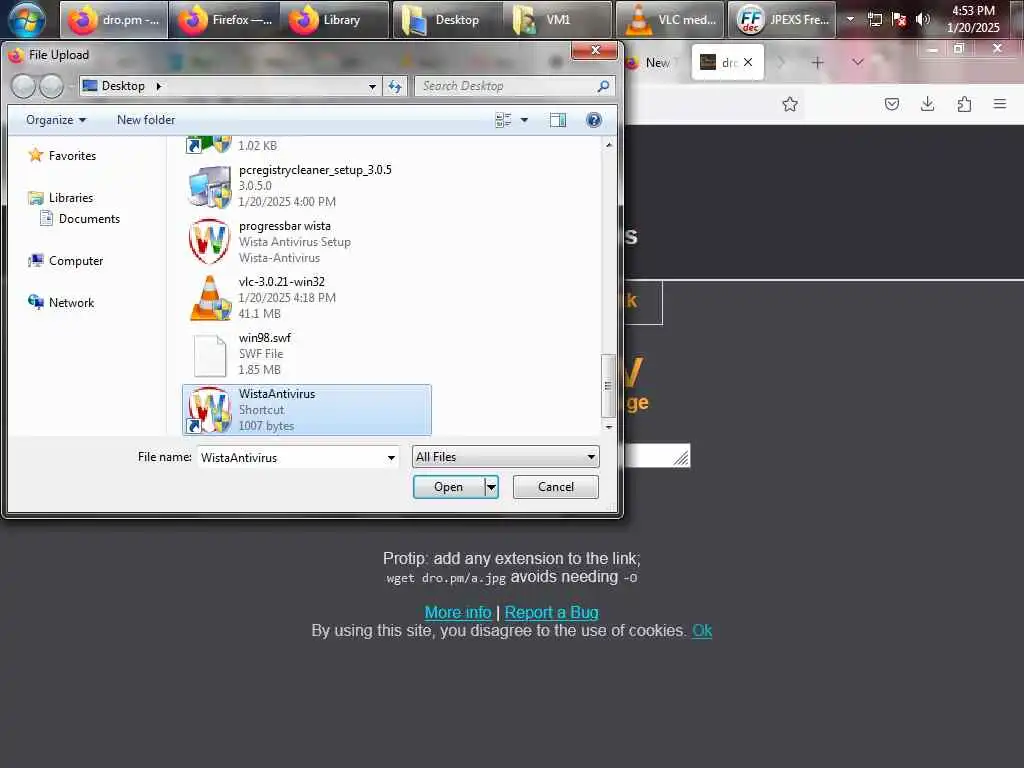Select vlc-3.0.21-win32 installer file
The width and height of the screenshot is (1024, 768).
click(306, 298)
